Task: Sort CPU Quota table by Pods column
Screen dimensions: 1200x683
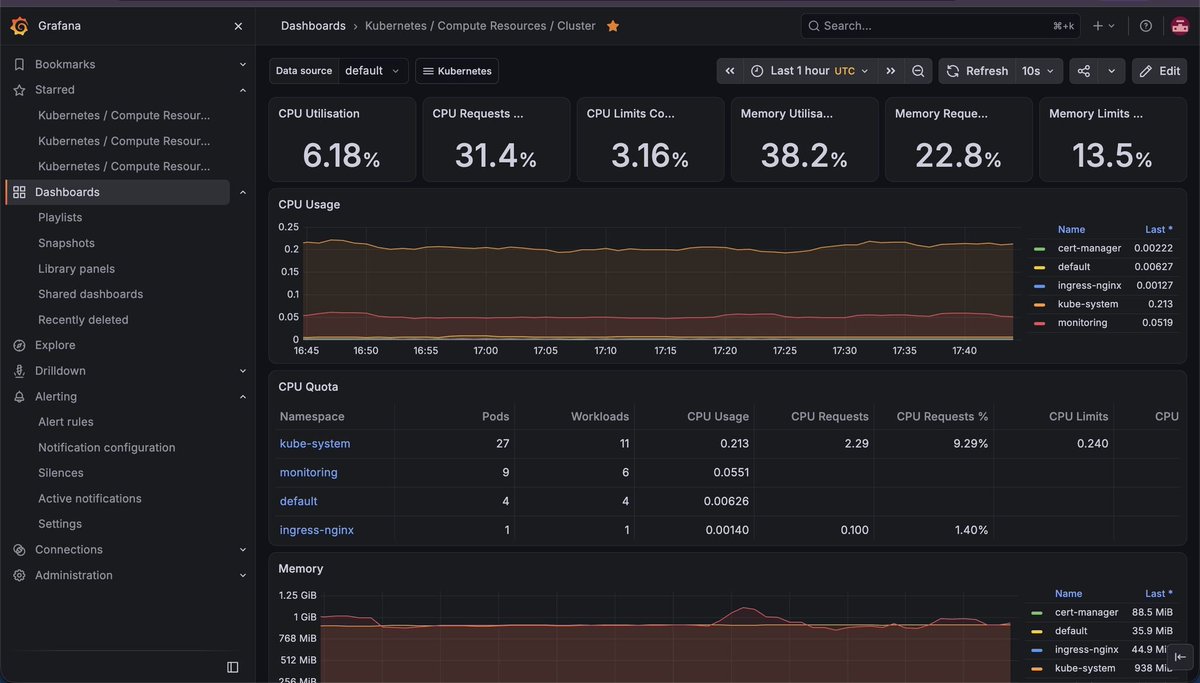Action: coord(495,416)
